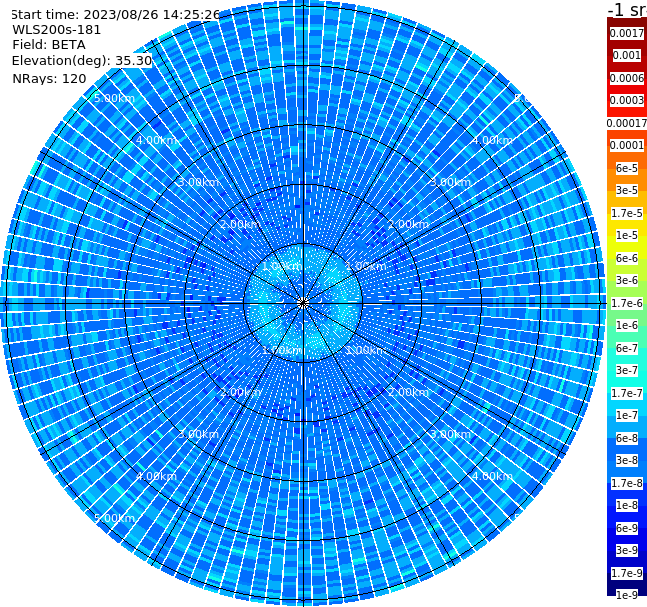Click the 0.001 dark red colorbar label

click(627, 55)
